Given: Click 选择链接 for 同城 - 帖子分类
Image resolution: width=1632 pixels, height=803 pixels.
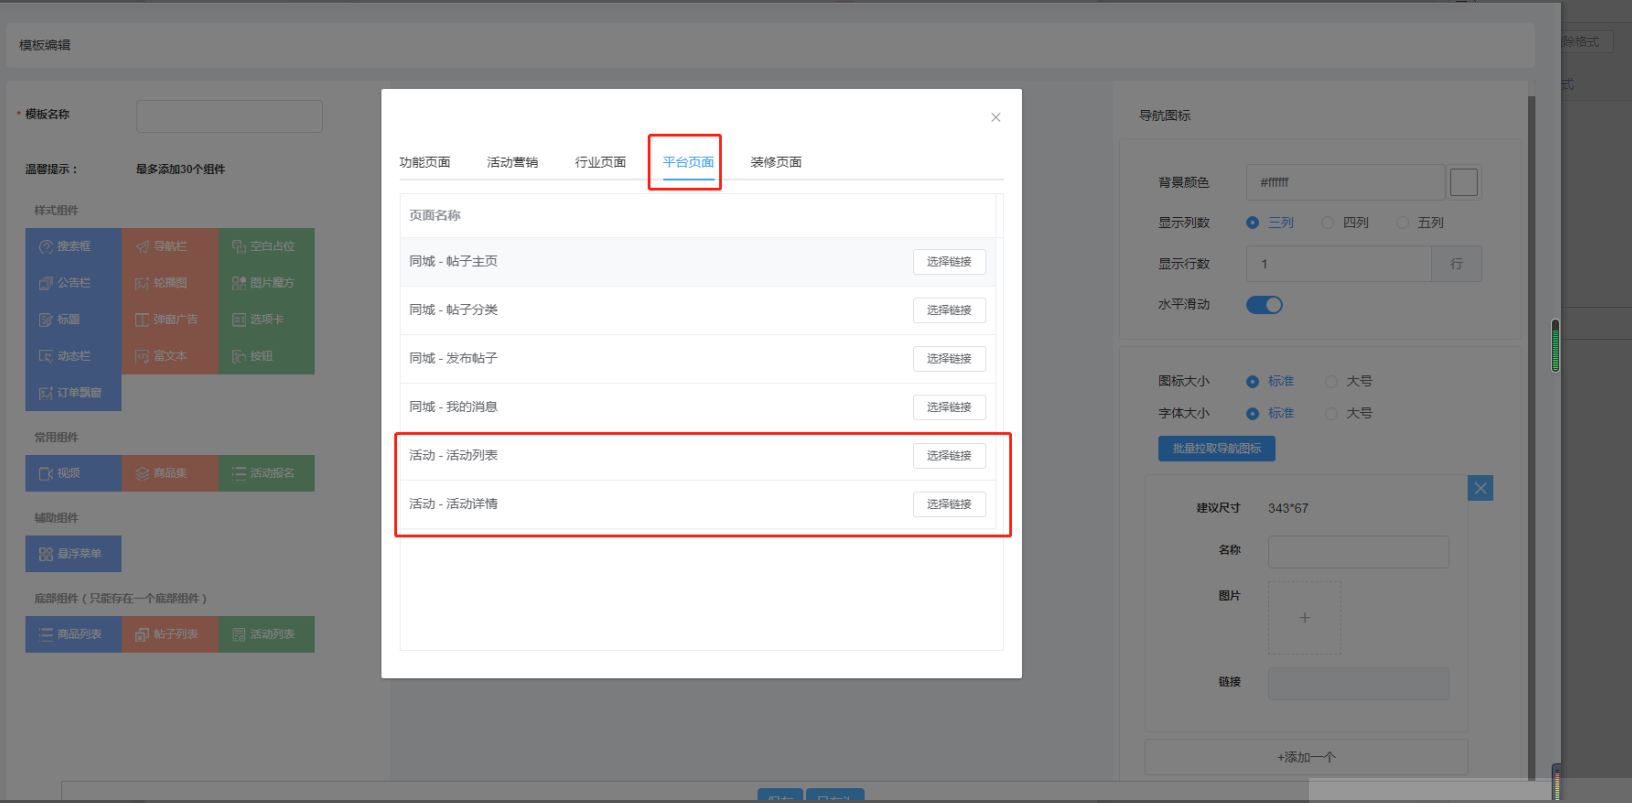Looking at the screenshot, I should [x=949, y=310].
